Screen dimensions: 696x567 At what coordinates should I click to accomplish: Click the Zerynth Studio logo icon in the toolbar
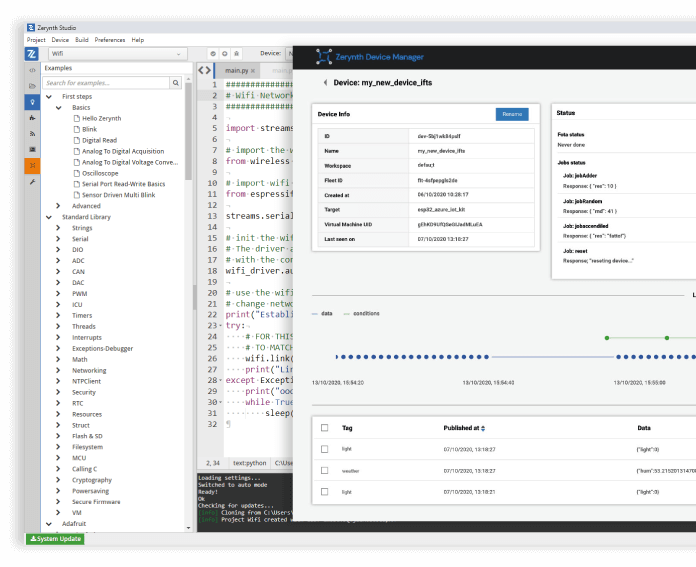pos(32,54)
